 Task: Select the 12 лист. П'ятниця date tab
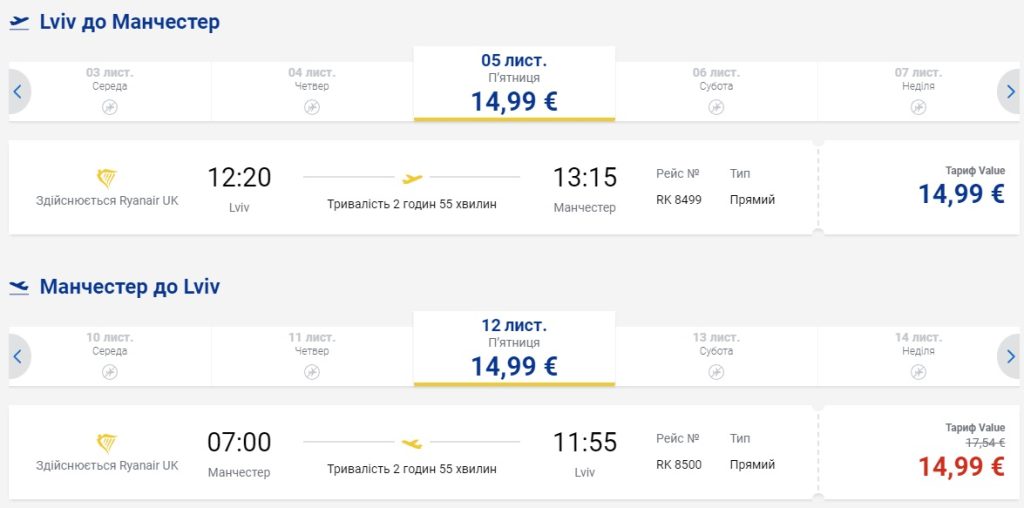(x=514, y=349)
